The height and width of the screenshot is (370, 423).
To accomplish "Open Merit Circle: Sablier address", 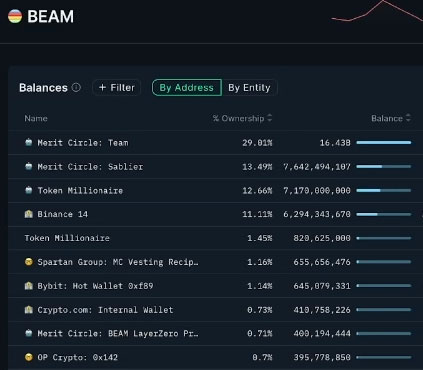I will click(90, 167).
